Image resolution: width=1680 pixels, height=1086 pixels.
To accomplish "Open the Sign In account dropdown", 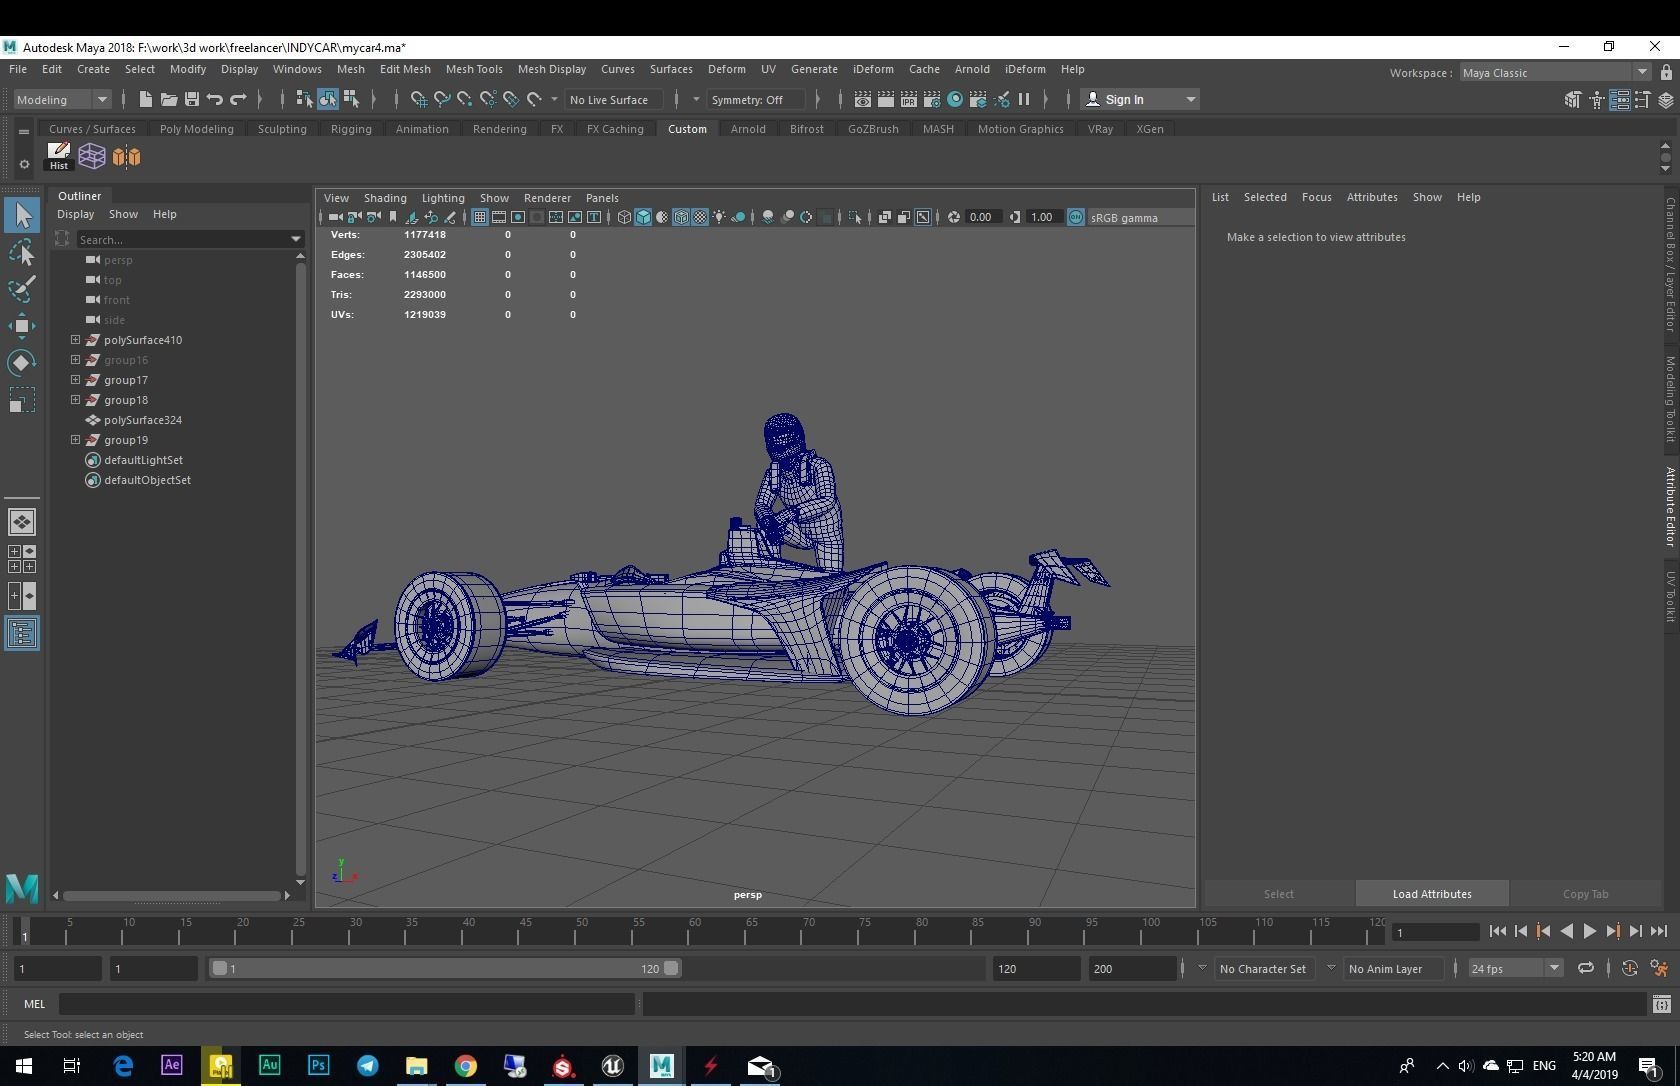I will (x=1141, y=99).
